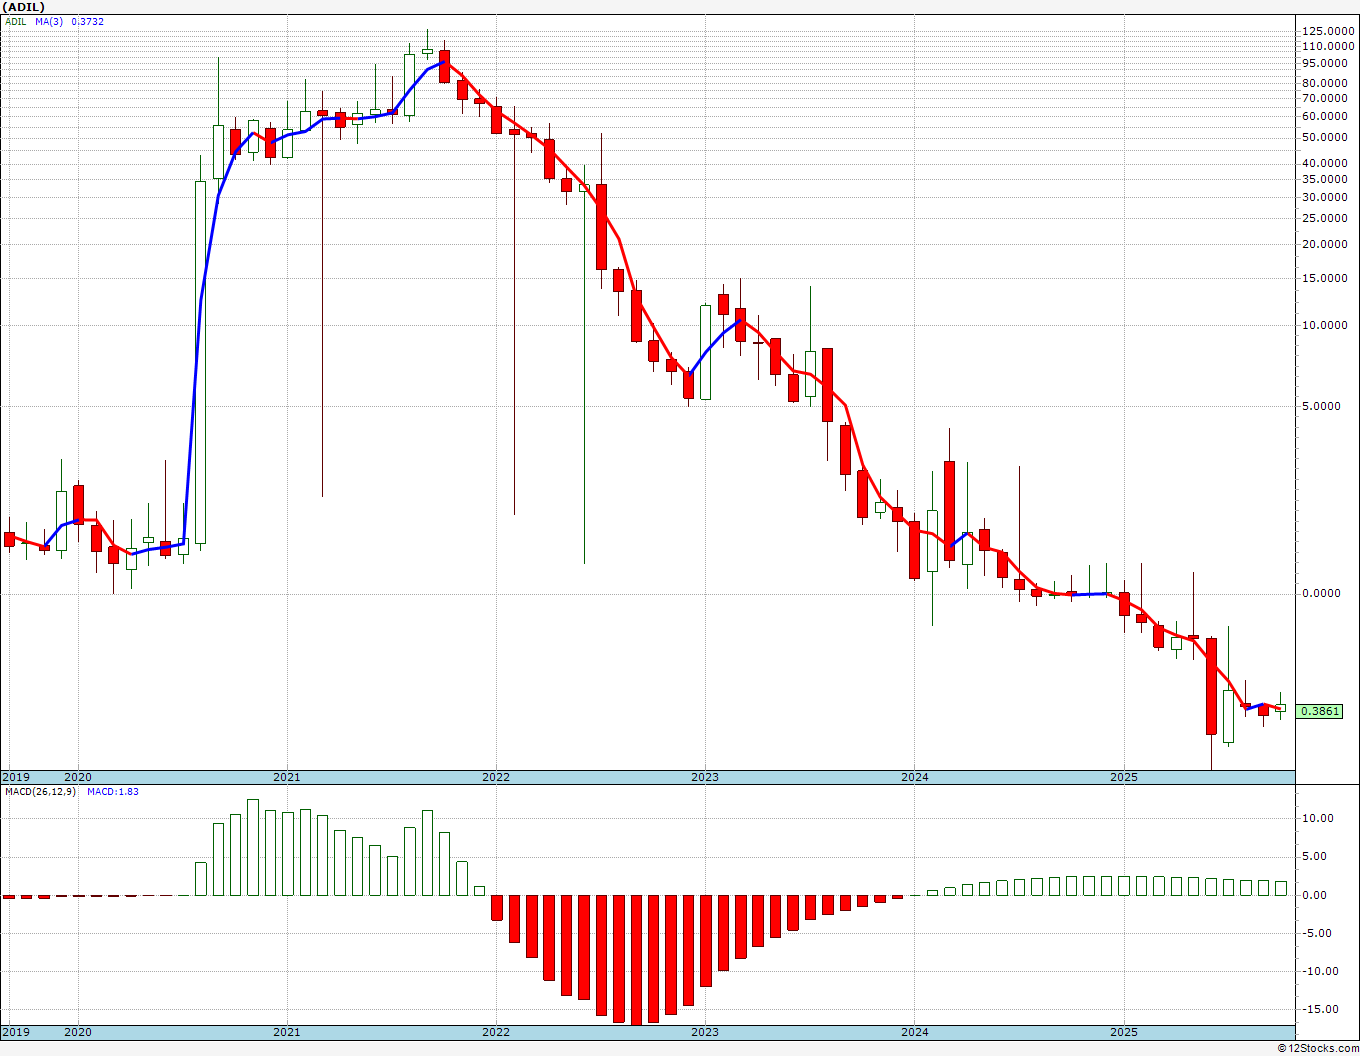Click the tallest green MACD histogram bar
The width and height of the screenshot is (1360, 1056).
click(x=253, y=847)
